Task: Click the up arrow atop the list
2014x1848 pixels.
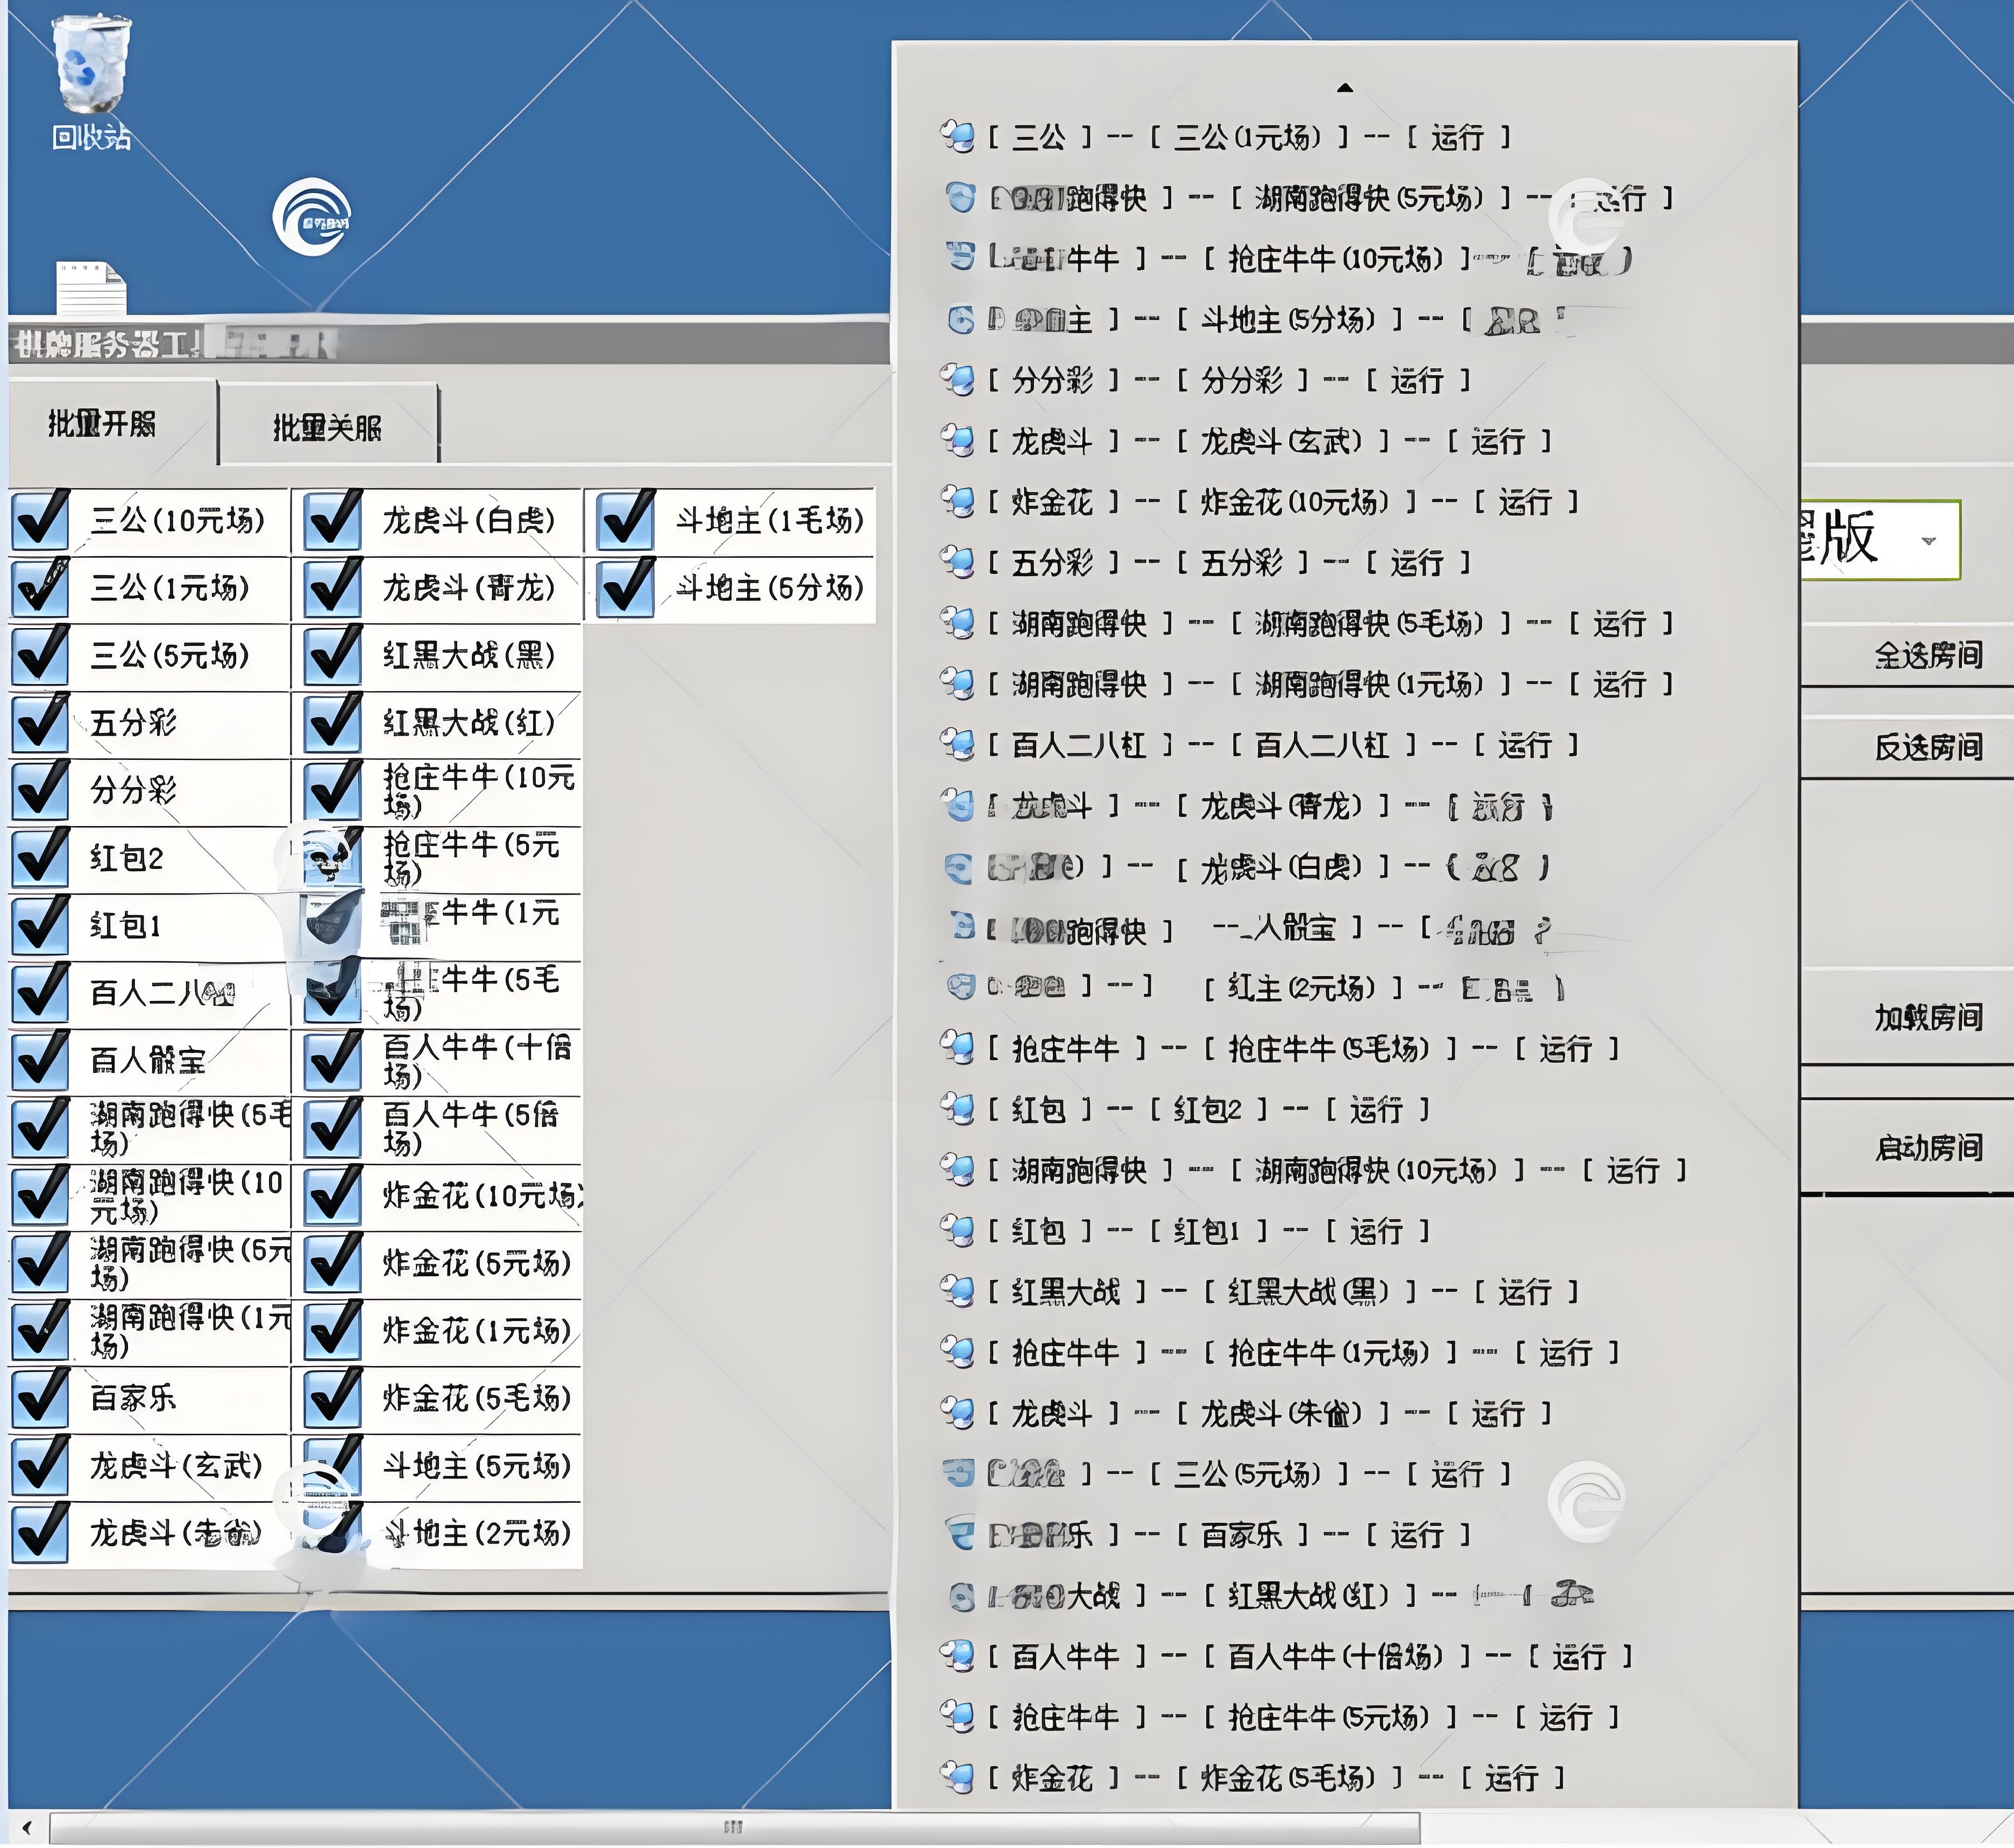Action: 1345,88
